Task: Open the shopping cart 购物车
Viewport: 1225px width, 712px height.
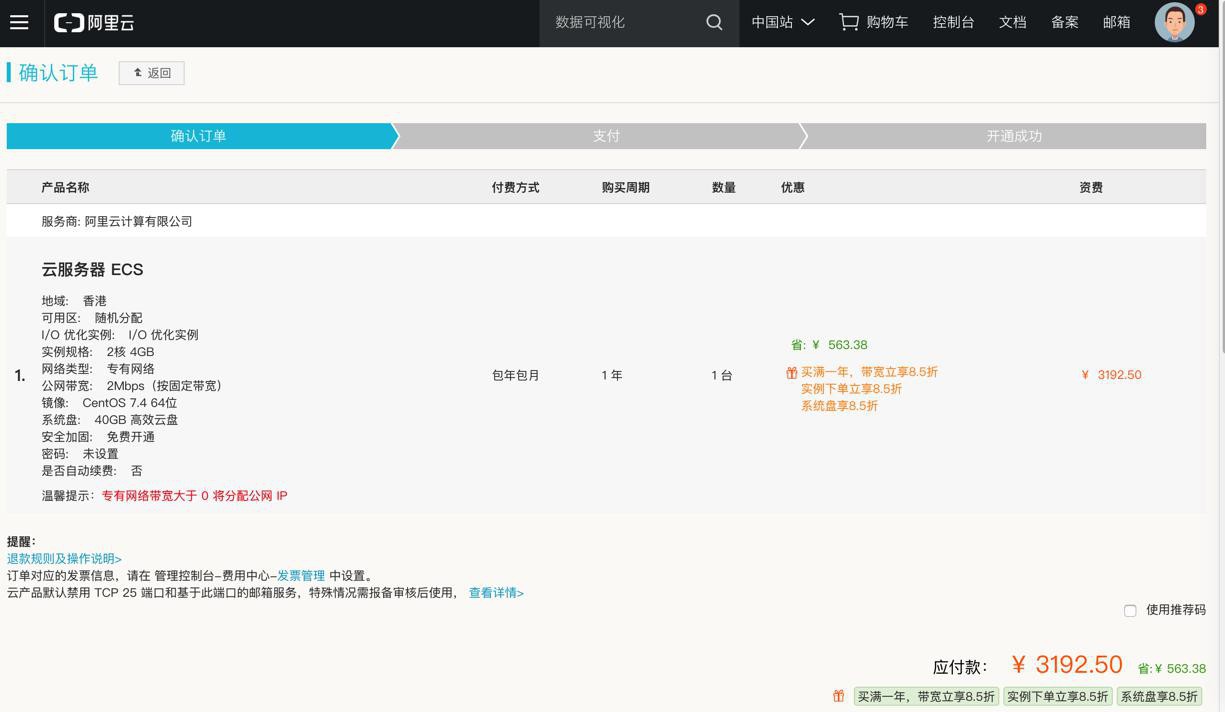Action: [873, 22]
